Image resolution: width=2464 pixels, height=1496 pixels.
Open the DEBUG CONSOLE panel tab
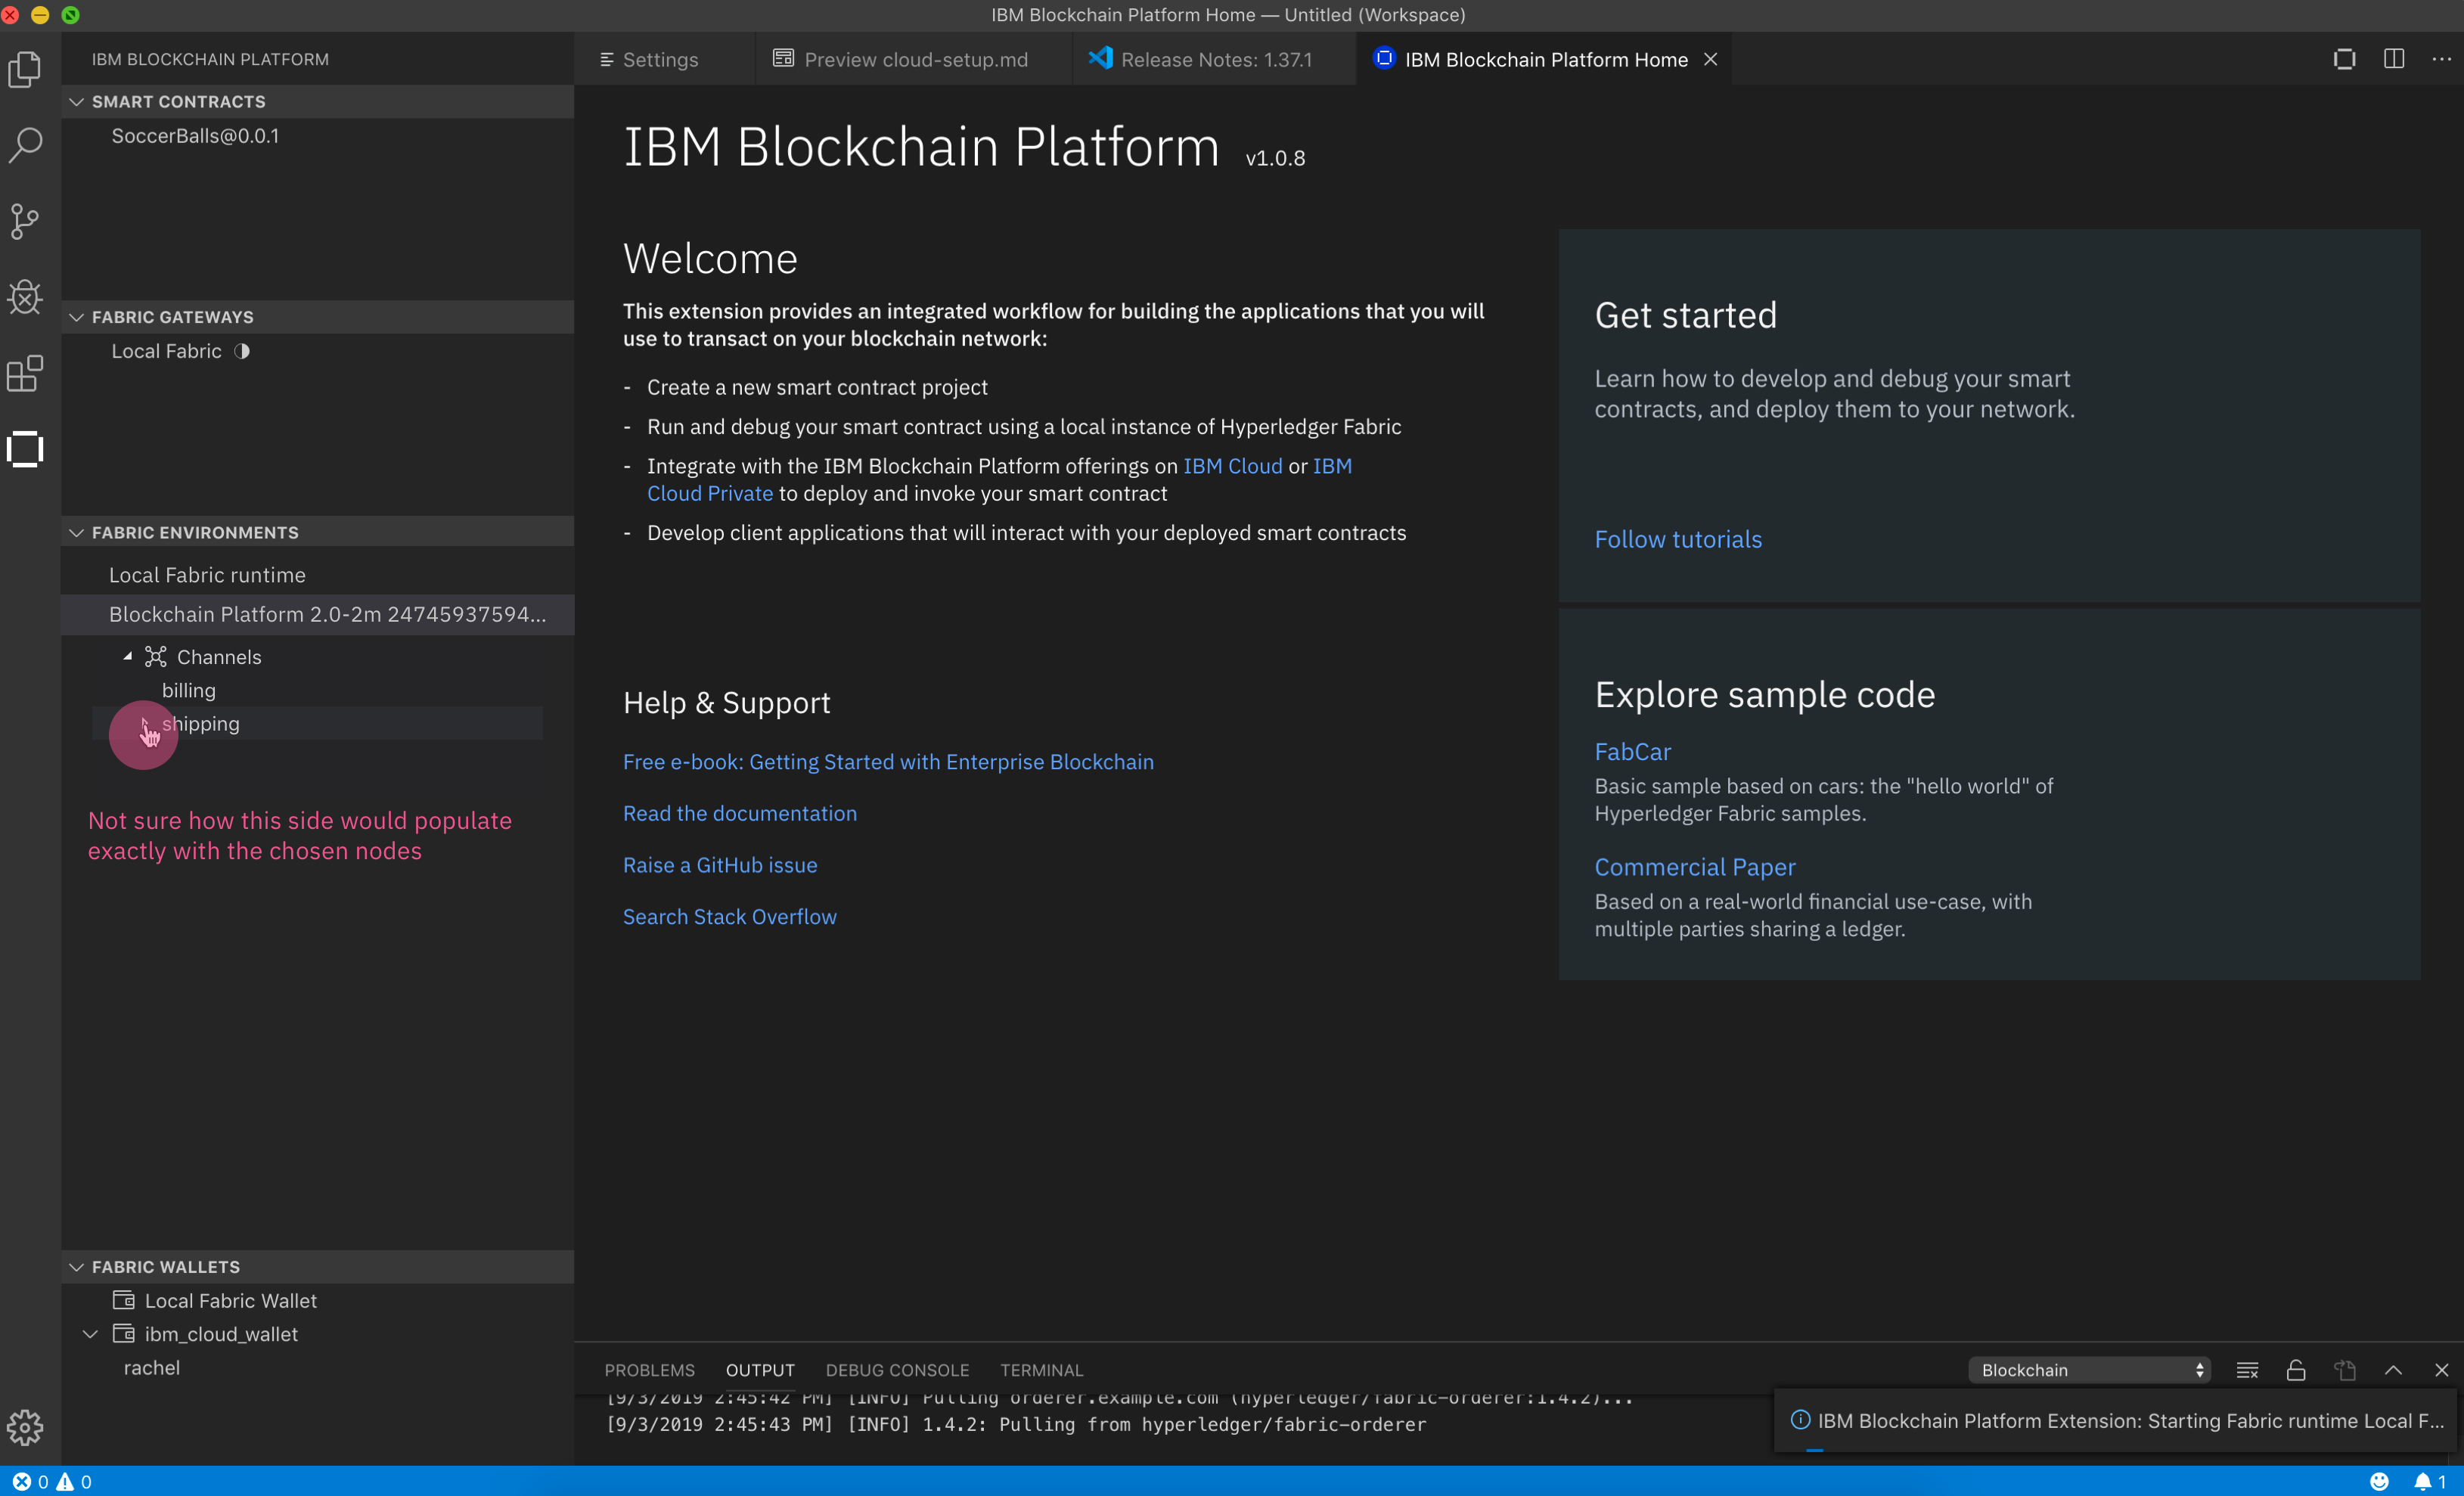pos(896,1370)
